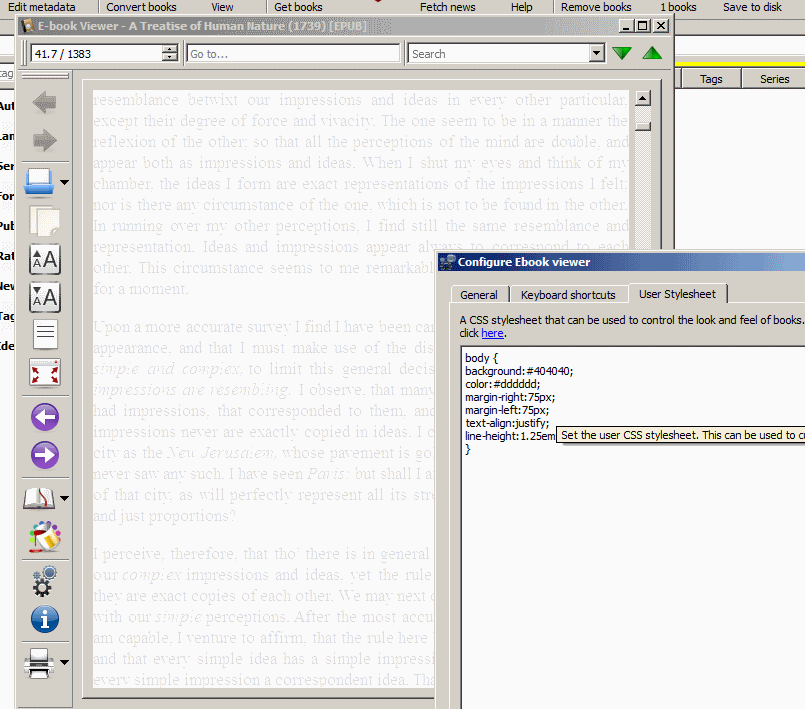
Task: Click Remove books in calibre toolbar
Action: pyautogui.click(x=596, y=7)
